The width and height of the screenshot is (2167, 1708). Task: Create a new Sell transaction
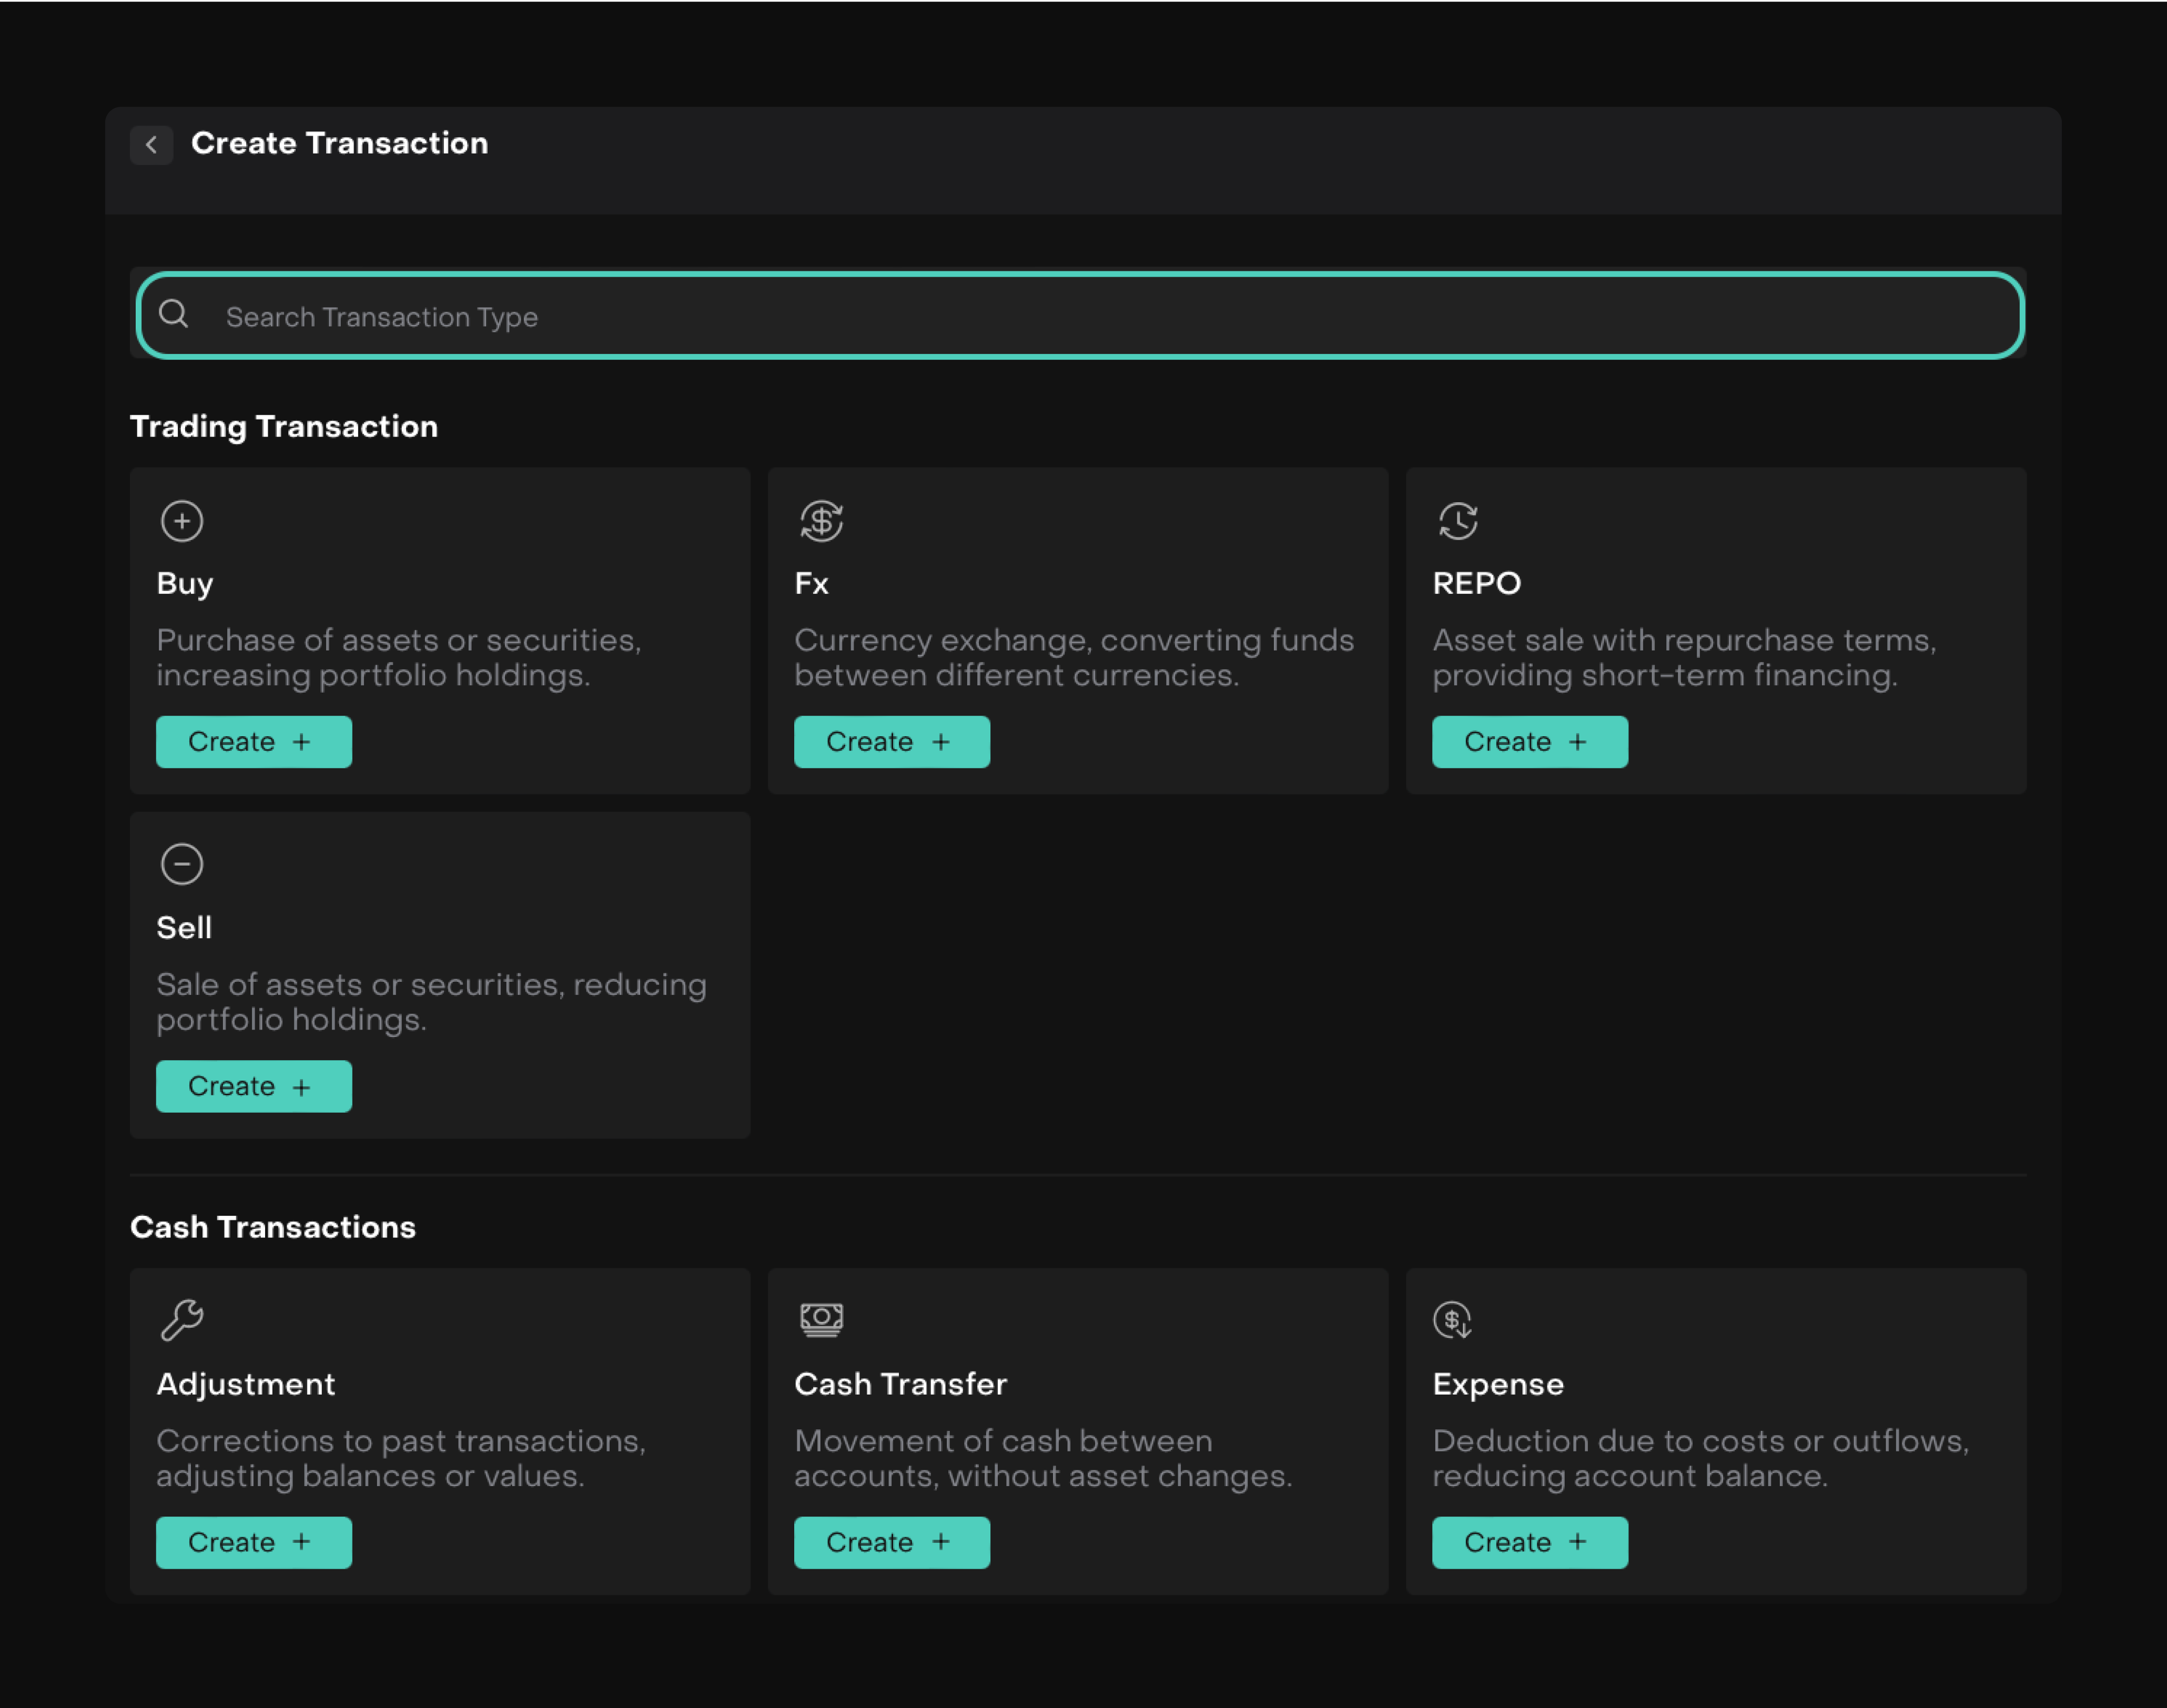tap(253, 1086)
